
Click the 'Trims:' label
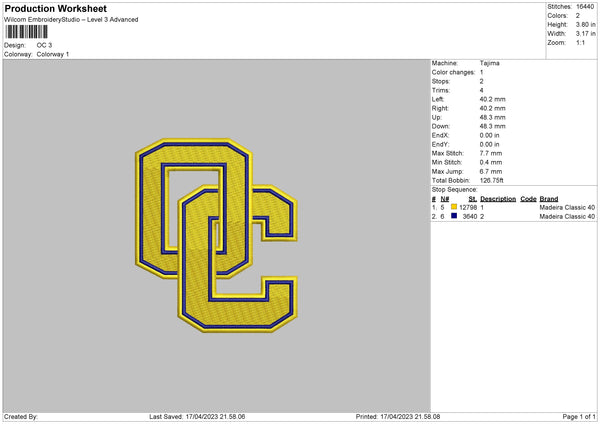point(440,90)
